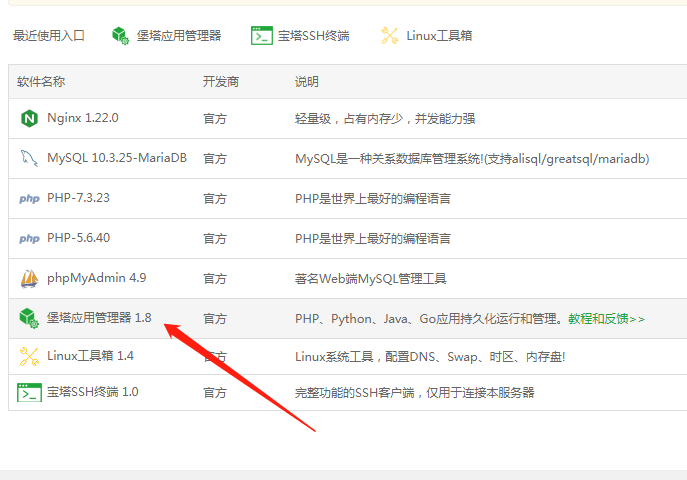Open the 教程和反馈>> link
This screenshot has width=687, height=480.
(606, 319)
